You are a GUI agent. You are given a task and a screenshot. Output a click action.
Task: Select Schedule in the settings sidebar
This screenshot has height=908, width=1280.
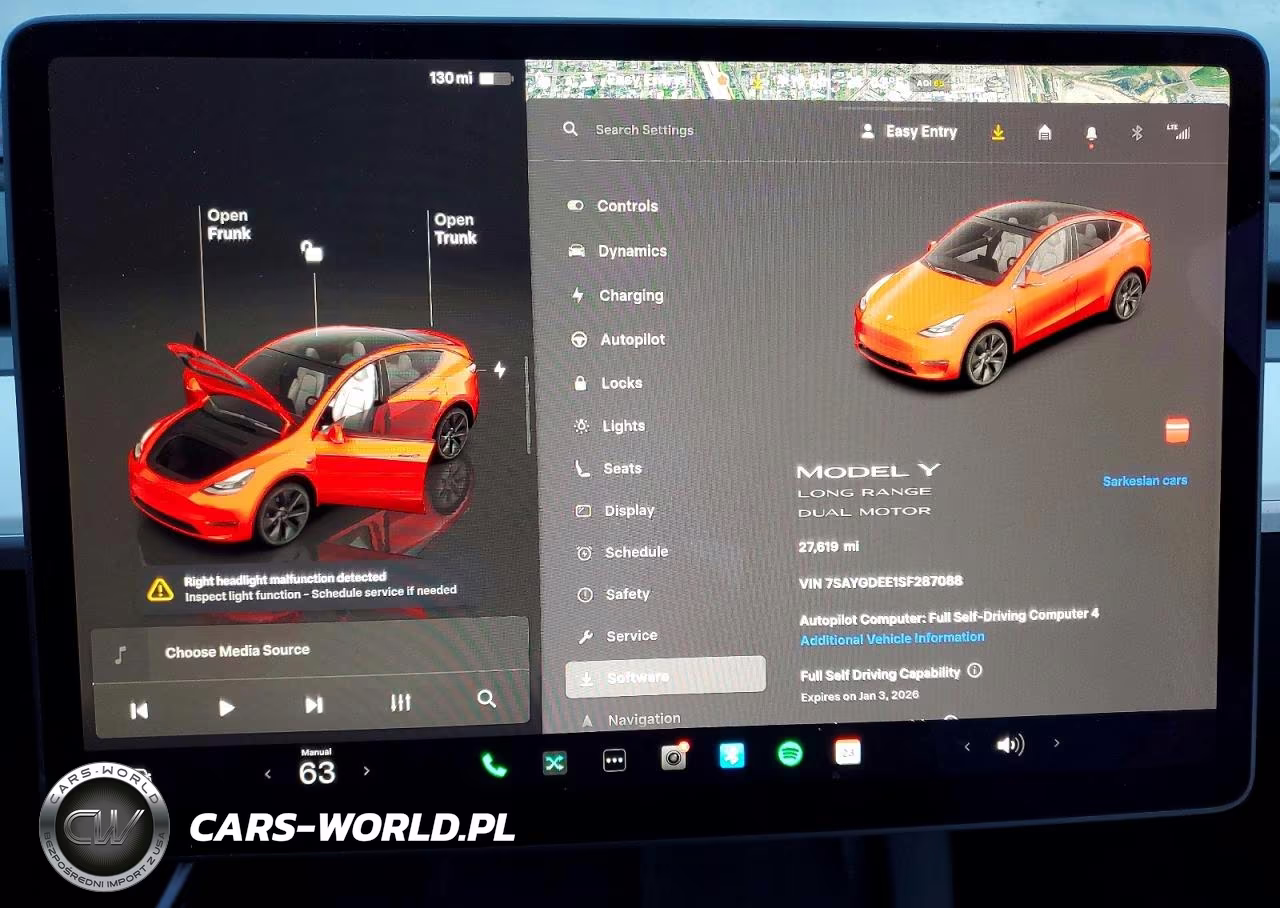click(623, 552)
